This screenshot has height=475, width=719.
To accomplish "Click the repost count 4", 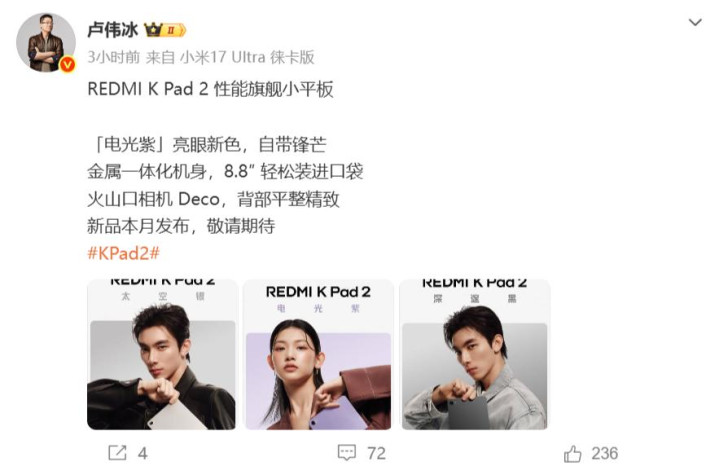I will coord(143,453).
